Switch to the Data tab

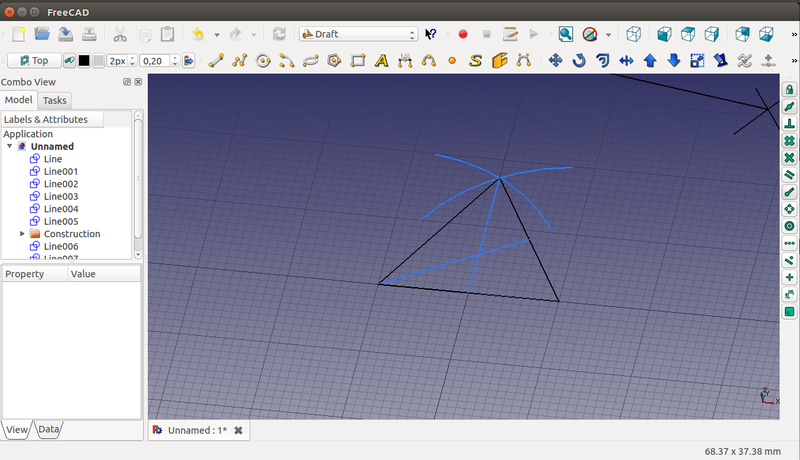pyautogui.click(x=49, y=429)
